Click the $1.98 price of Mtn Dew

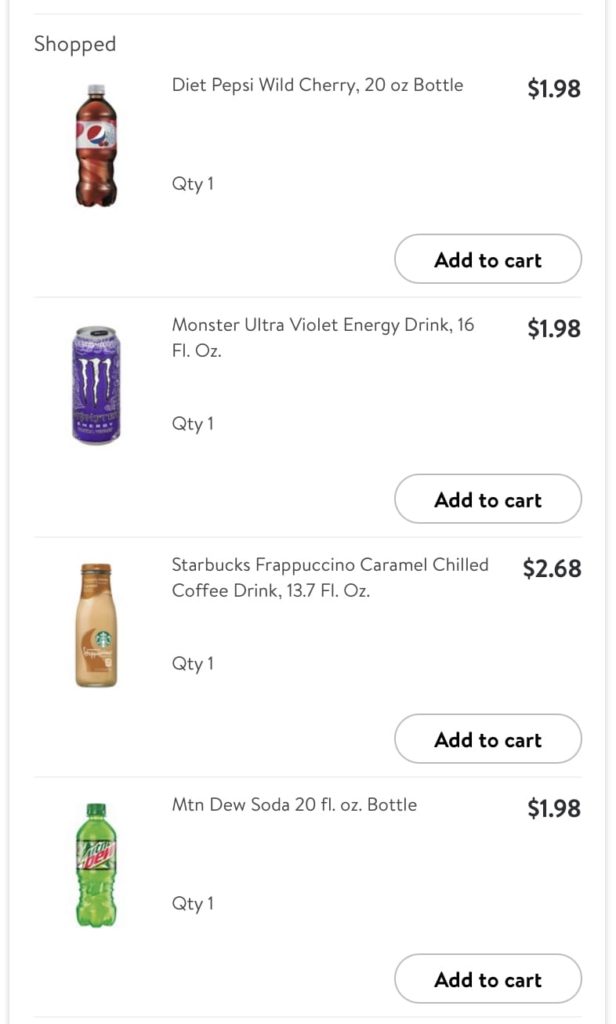click(x=553, y=809)
